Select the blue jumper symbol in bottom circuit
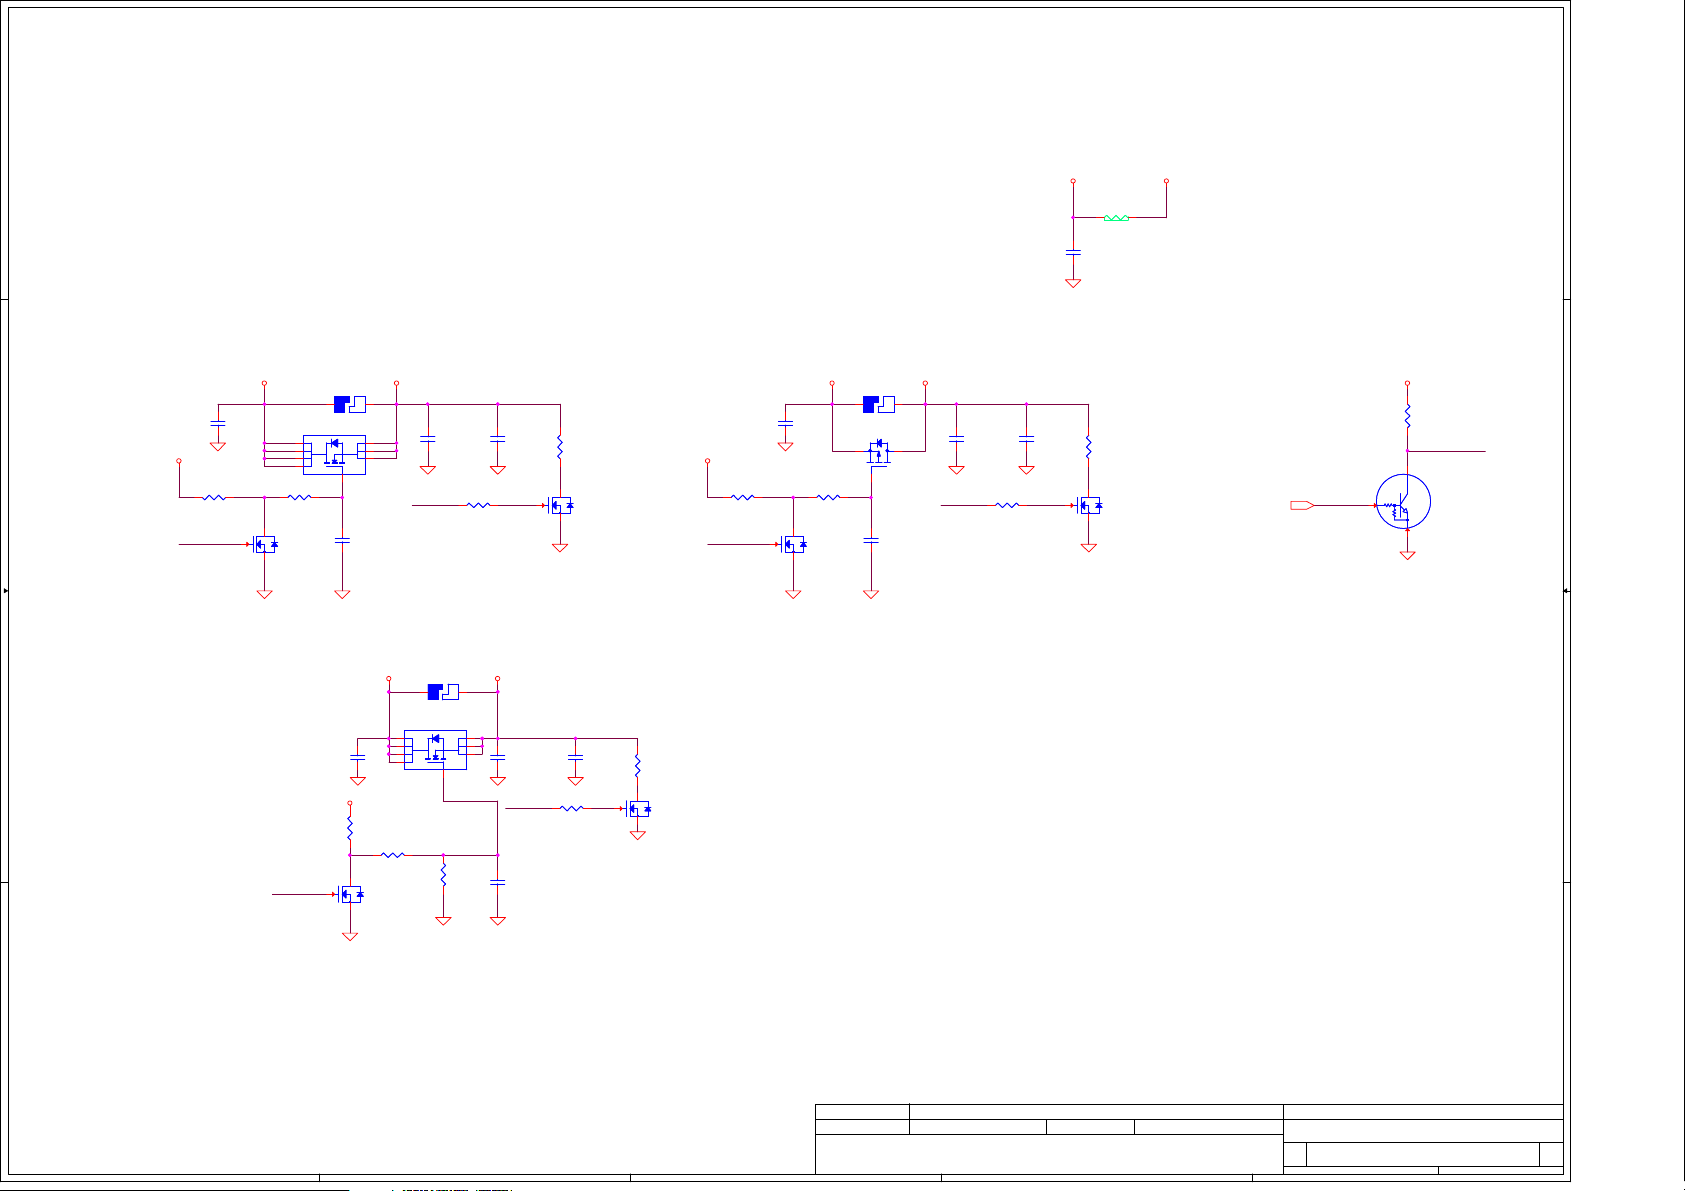This screenshot has width=1685, height=1191. 443,691
